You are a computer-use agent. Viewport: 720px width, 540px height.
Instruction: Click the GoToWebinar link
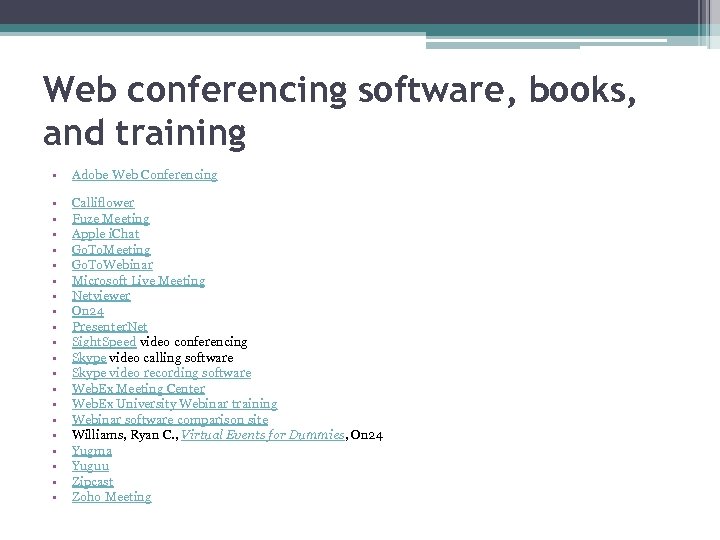click(x=112, y=265)
